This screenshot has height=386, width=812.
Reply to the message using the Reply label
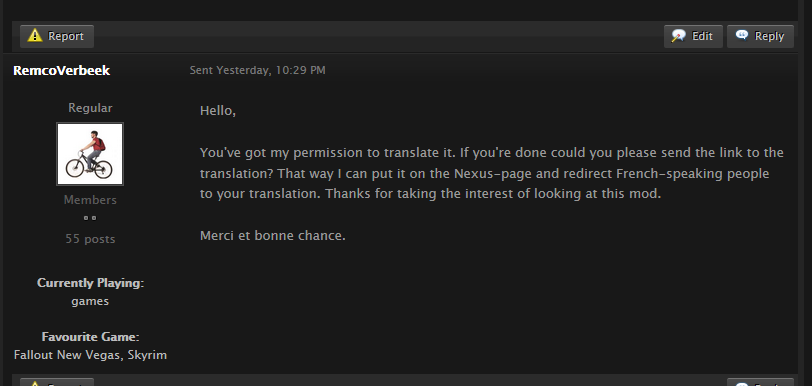click(769, 36)
